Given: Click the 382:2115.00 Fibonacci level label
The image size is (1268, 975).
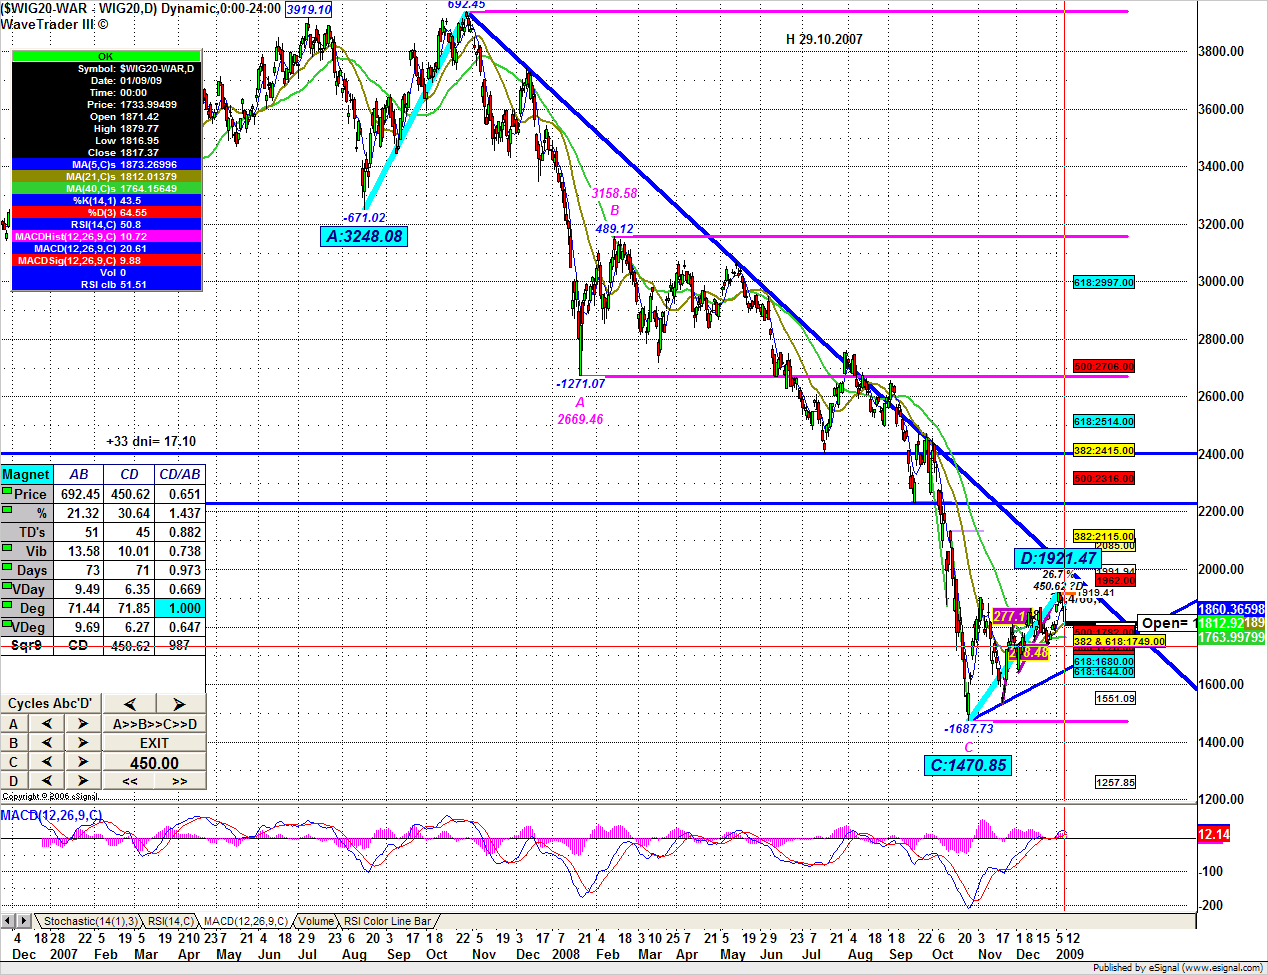Looking at the screenshot, I should pos(1104,537).
